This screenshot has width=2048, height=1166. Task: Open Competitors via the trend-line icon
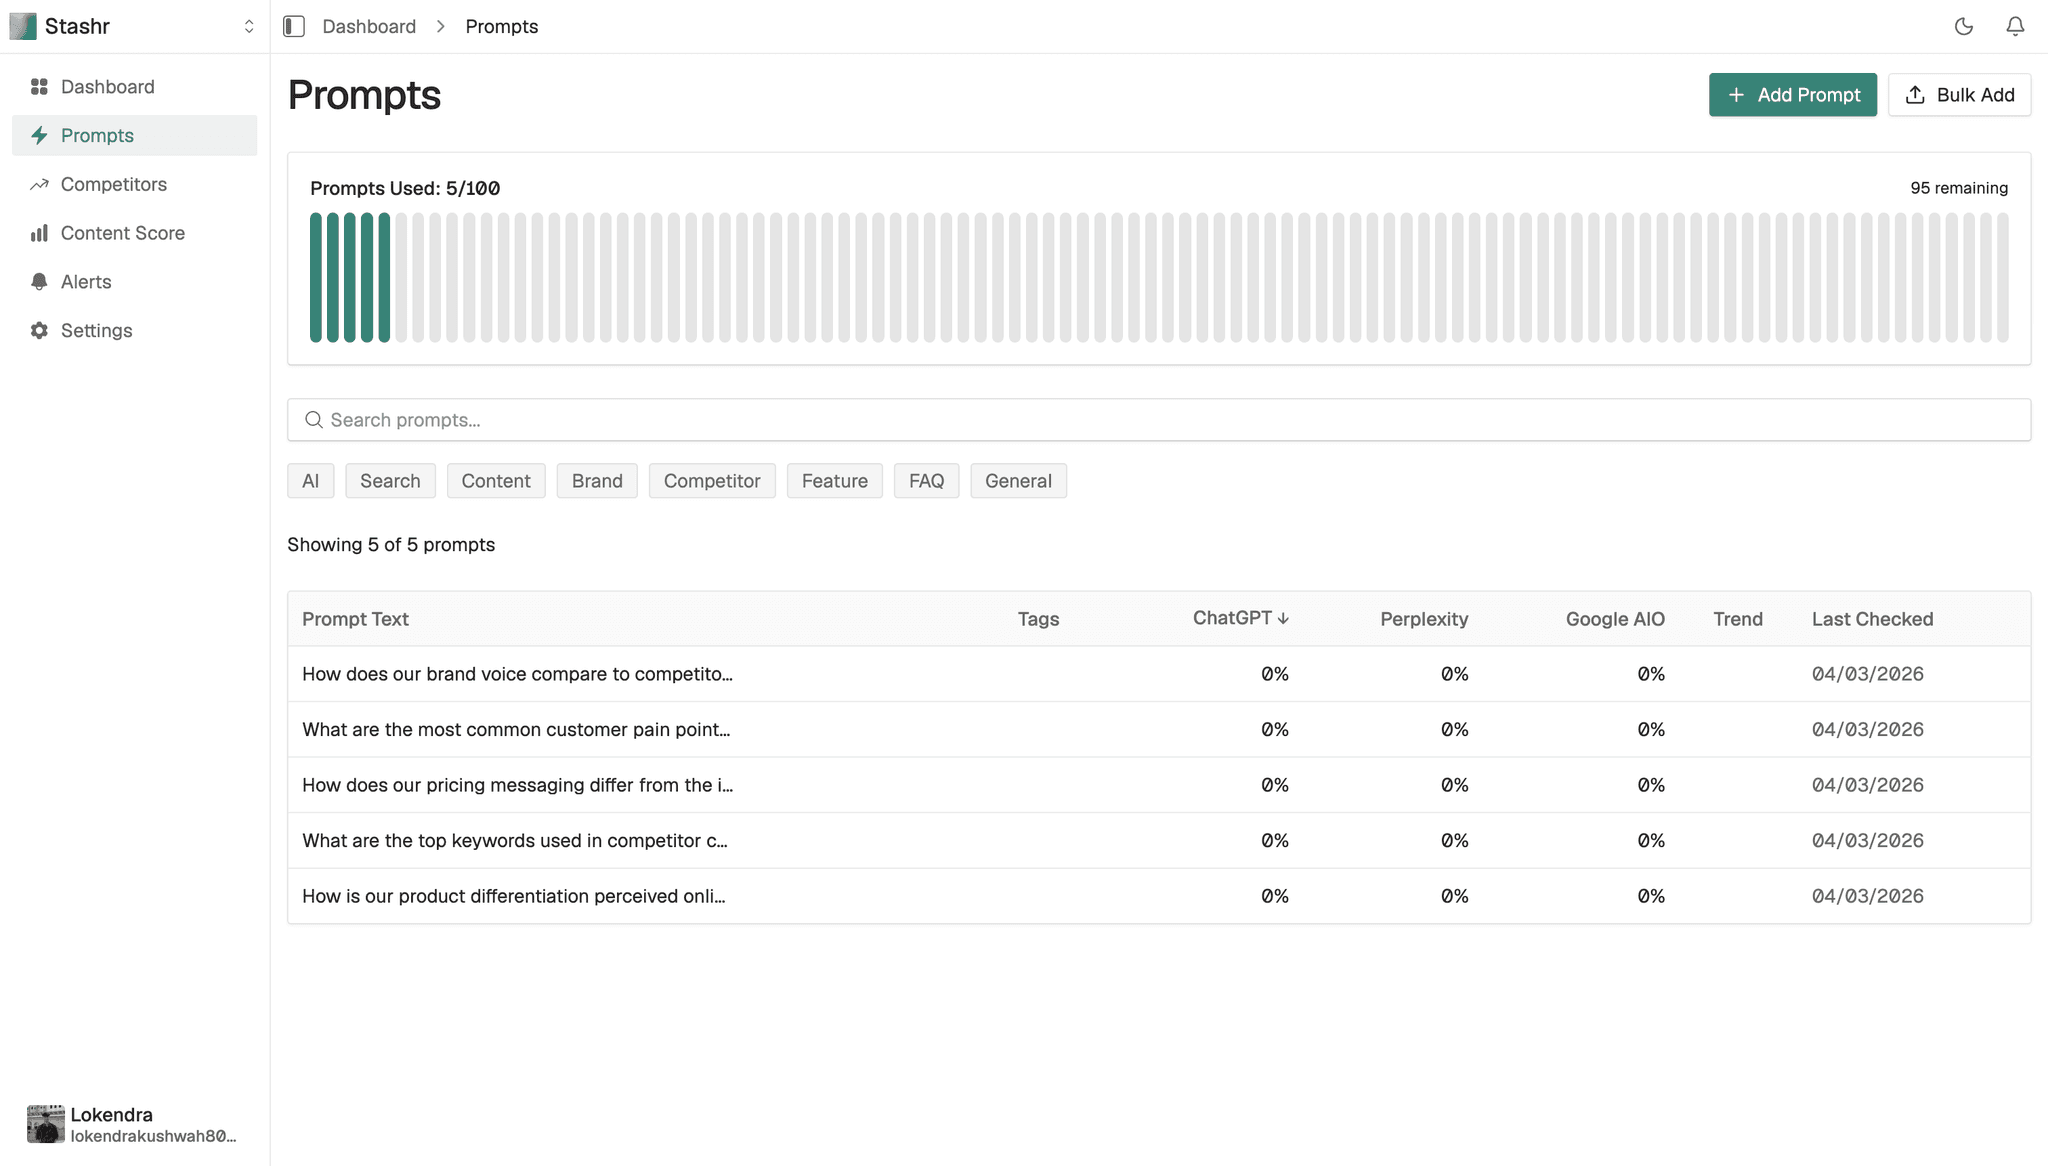[39, 184]
